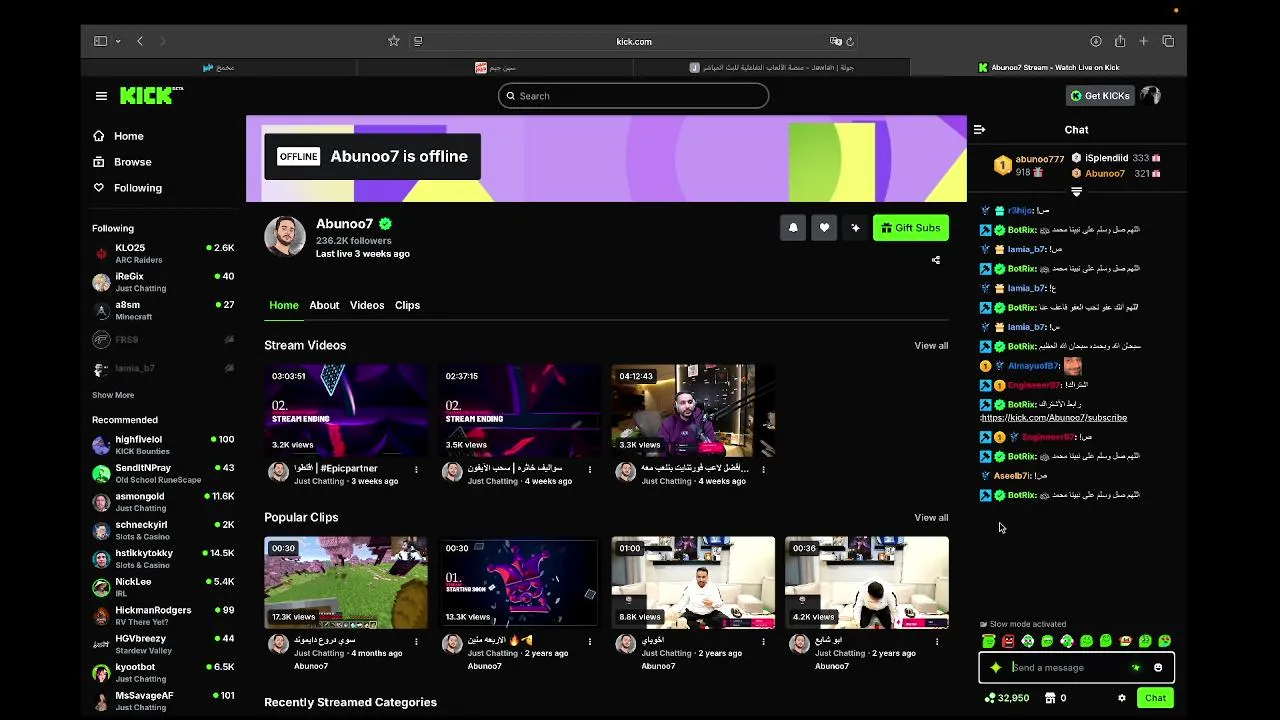
Task: Expand the chat leaderboard arrow
Action: pos(1076,191)
